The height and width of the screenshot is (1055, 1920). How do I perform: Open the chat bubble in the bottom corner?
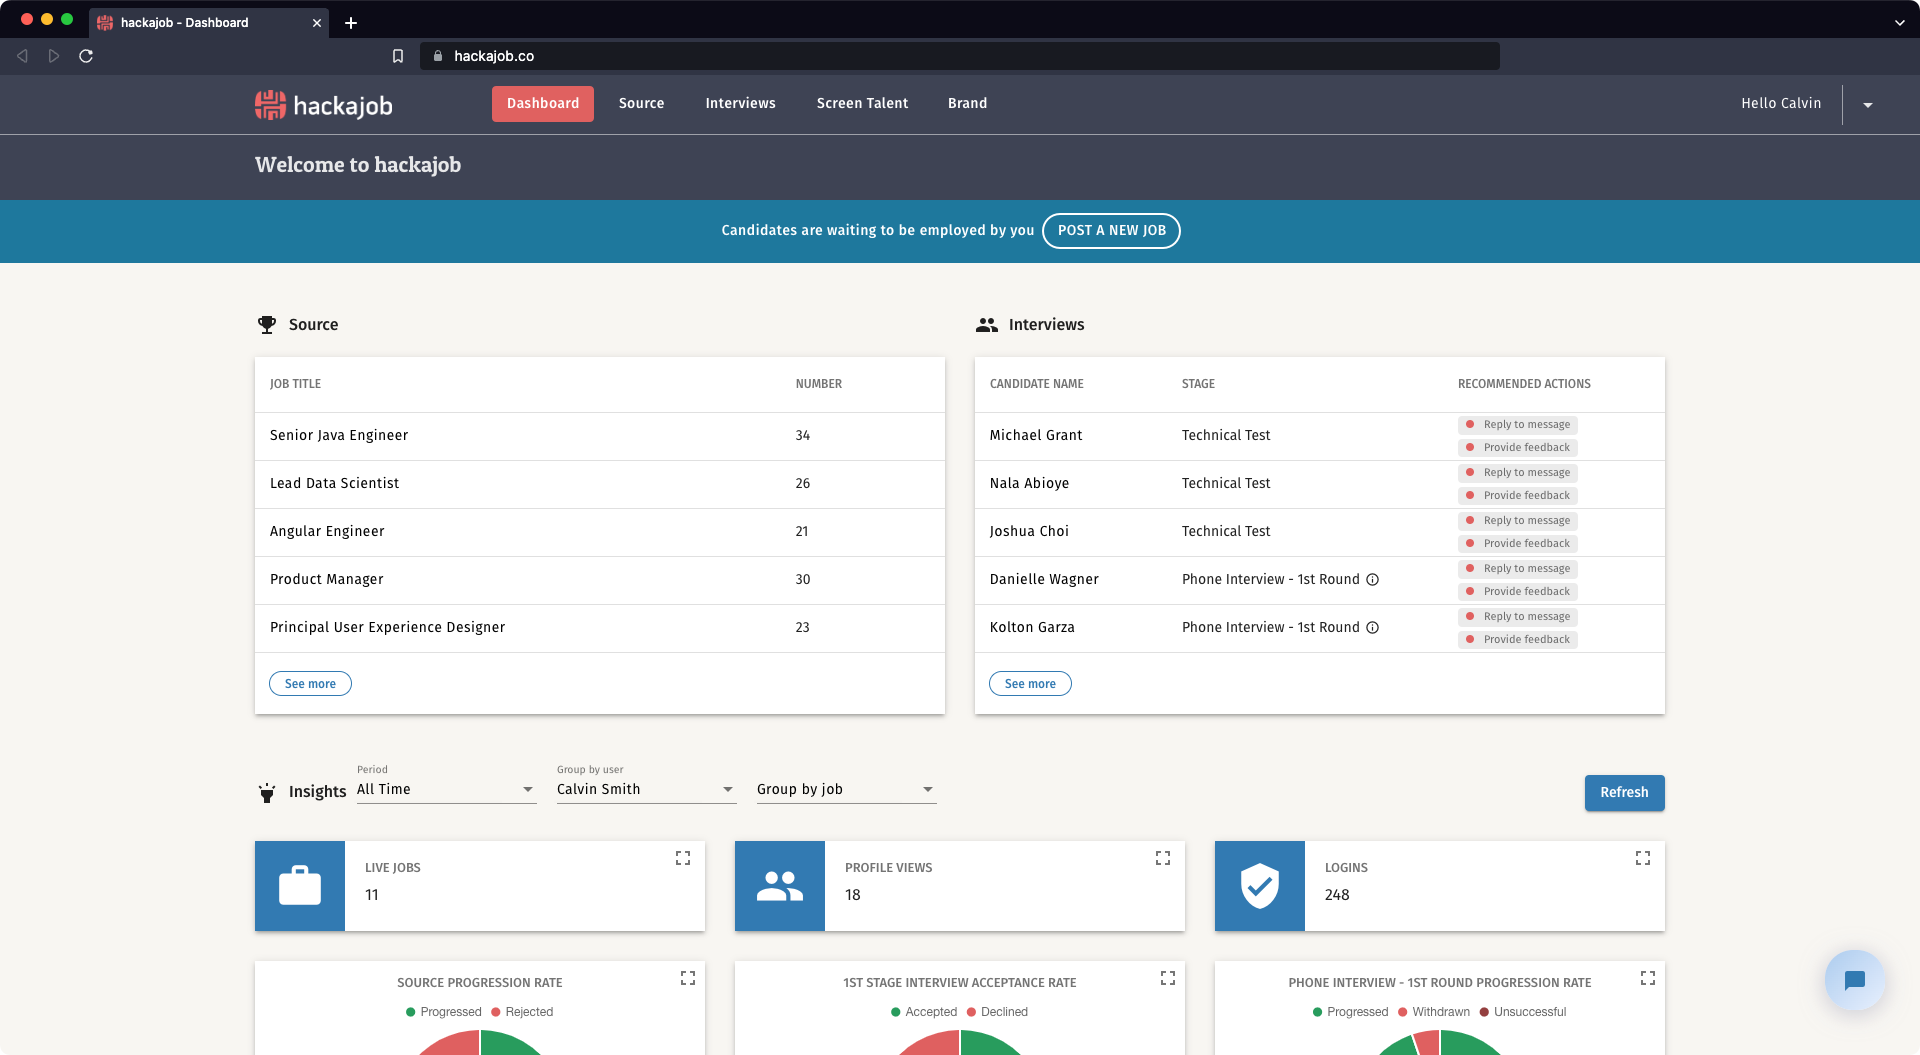[x=1854, y=980]
